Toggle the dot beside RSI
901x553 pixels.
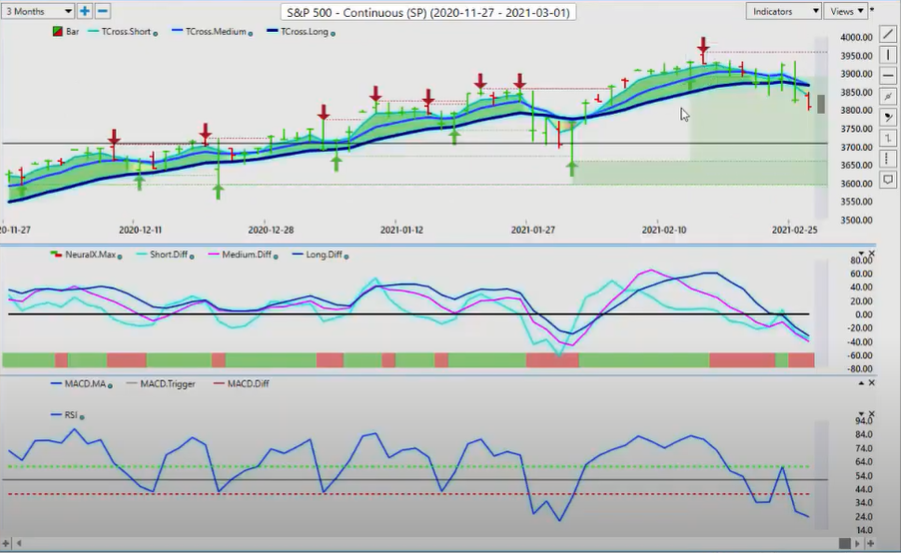point(82,417)
